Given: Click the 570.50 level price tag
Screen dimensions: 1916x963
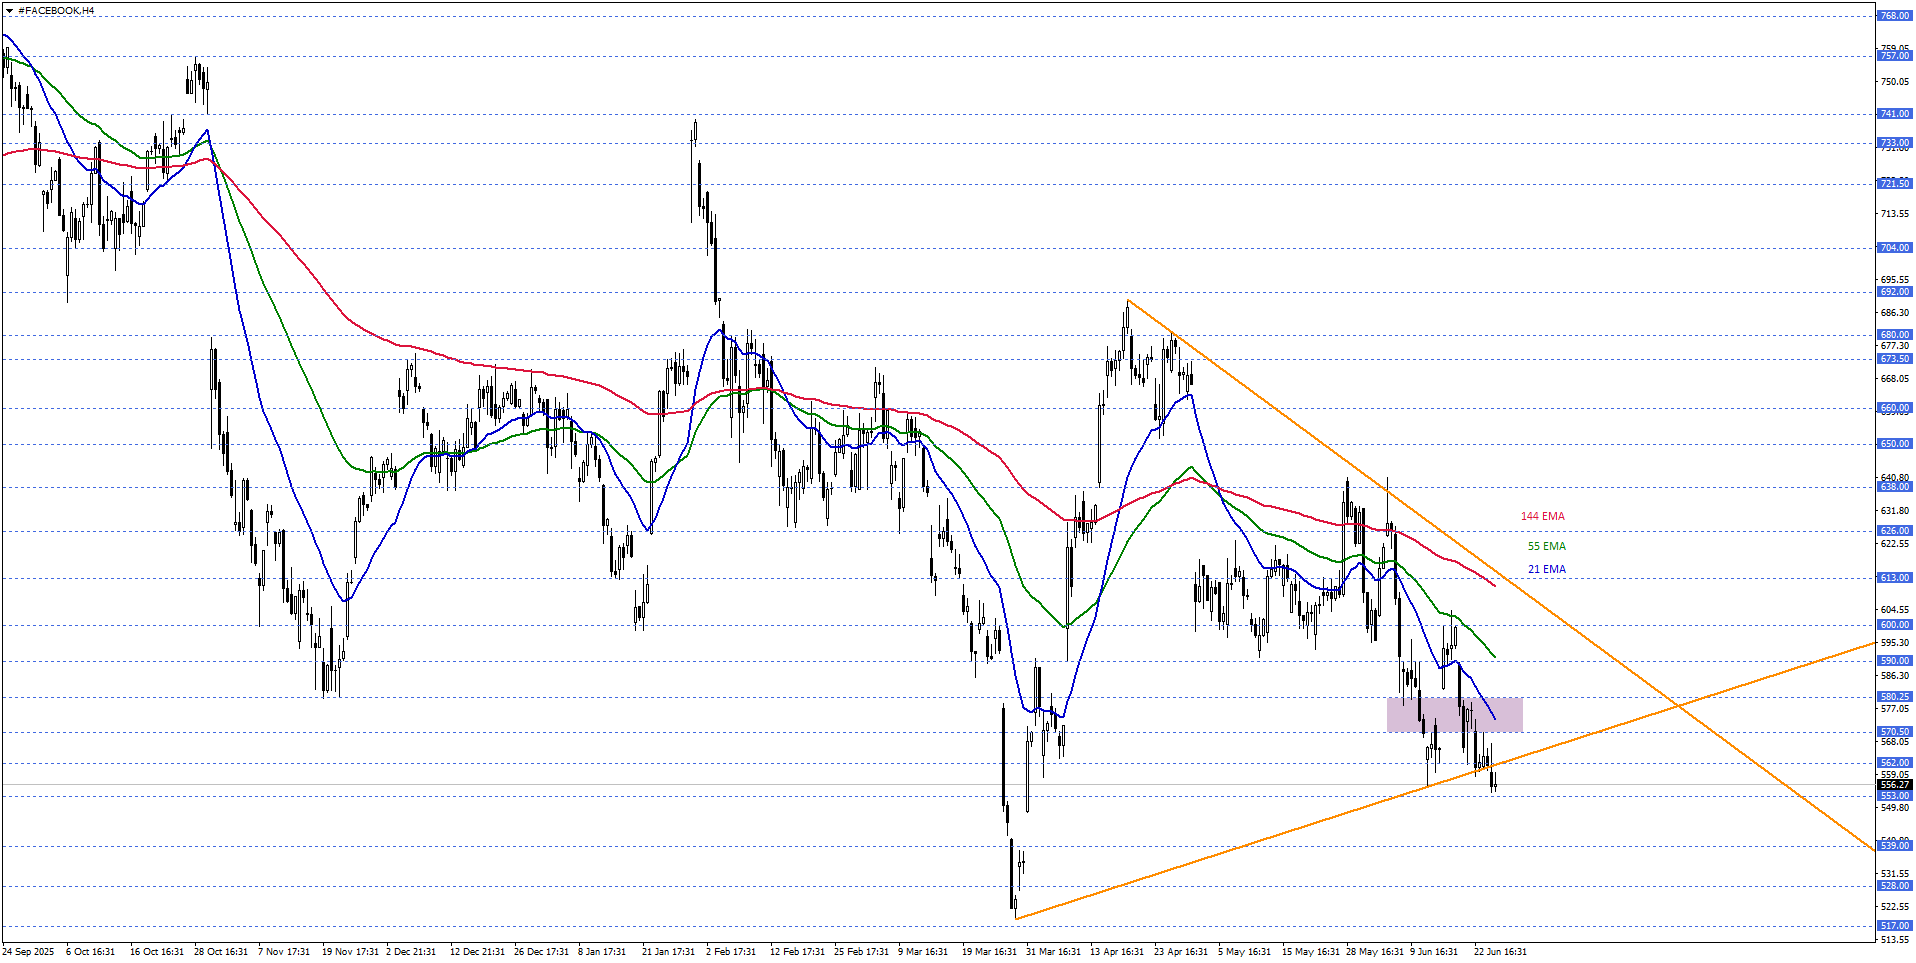Looking at the screenshot, I should (1895, 732).
